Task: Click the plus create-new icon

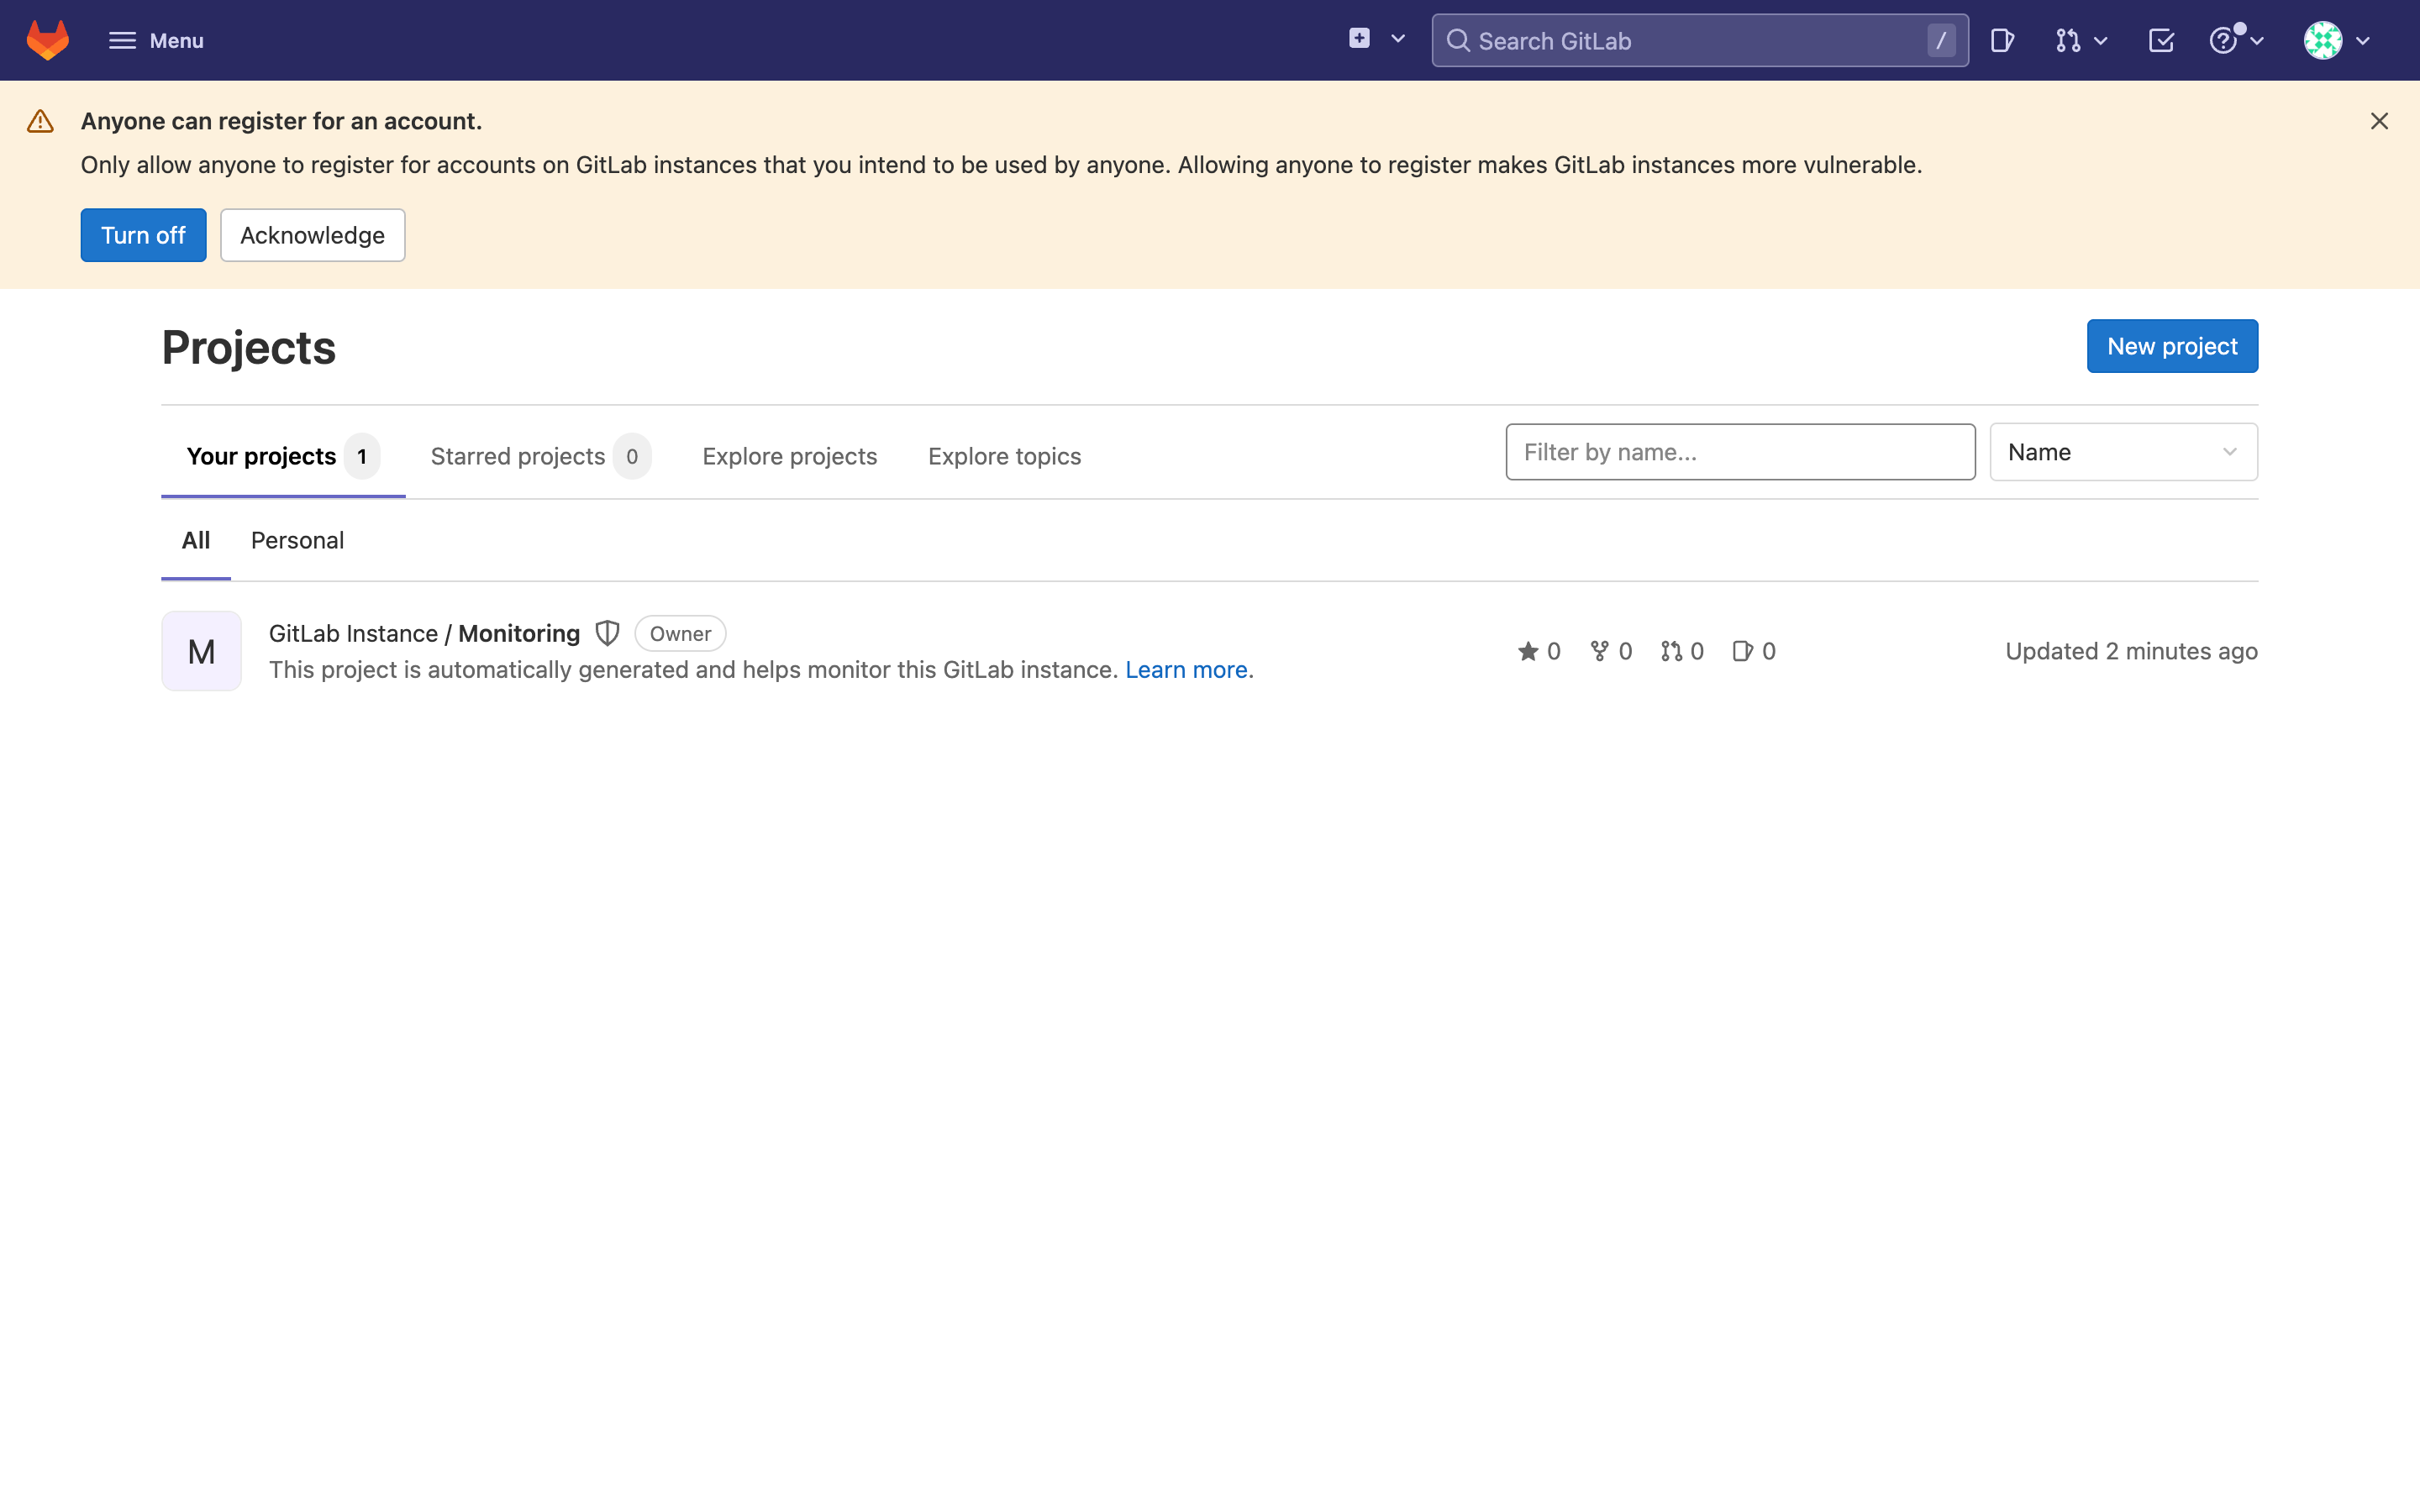Action: (x=1359, y=39)
